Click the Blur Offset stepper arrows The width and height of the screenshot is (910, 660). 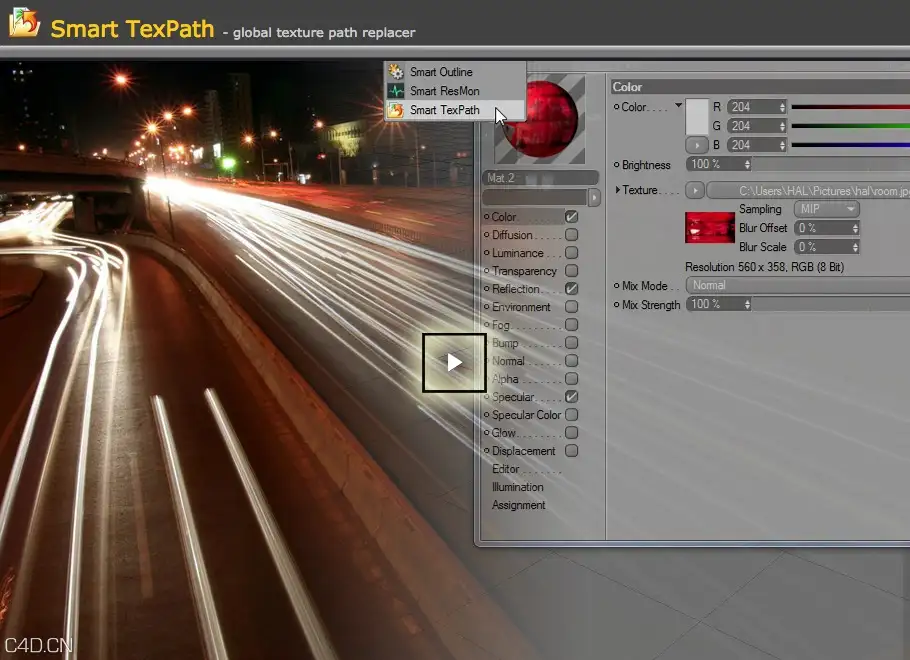pyautogui.click(x=855, y=228)
